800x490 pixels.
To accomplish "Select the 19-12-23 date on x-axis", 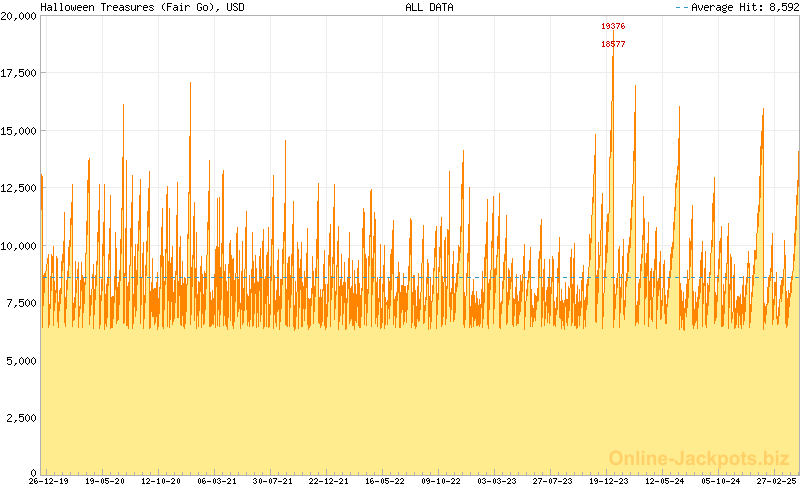I will 609,481.
